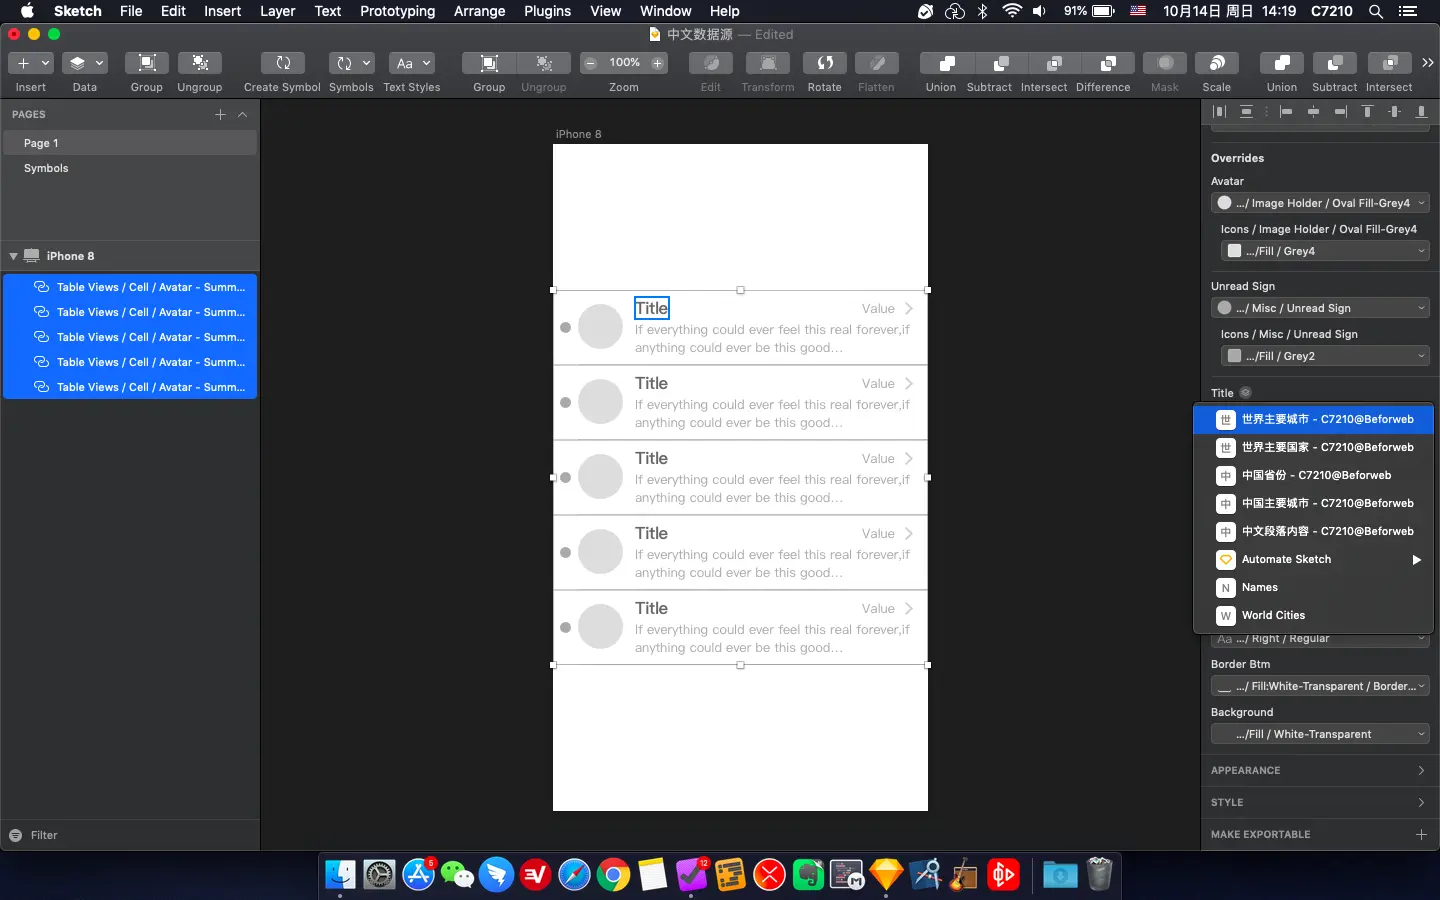Select the Symbols page

pos(130,168)
